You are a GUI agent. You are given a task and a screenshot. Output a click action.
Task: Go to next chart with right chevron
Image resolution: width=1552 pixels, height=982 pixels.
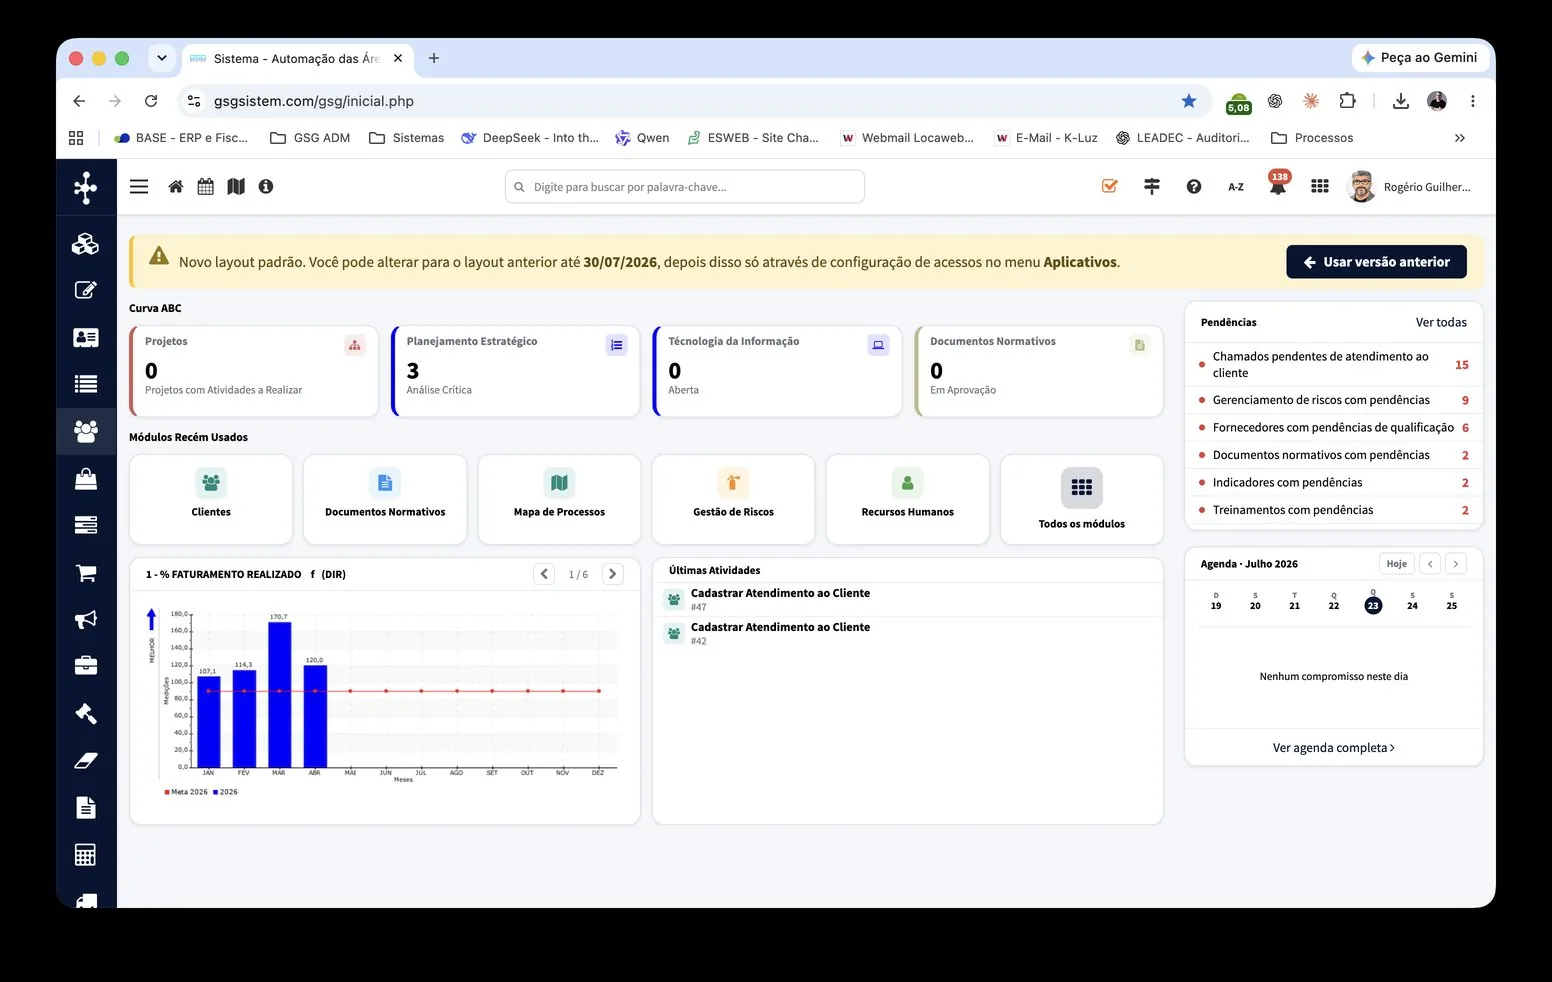[x=613, y=574]
